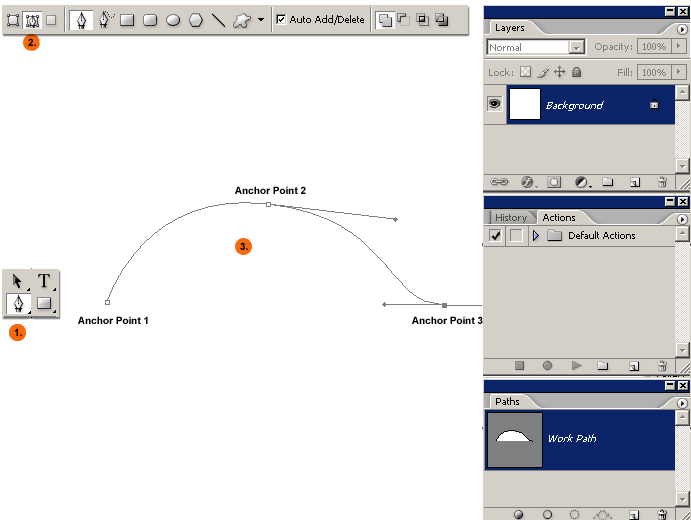
Task: Open the Layers panel menu arrow
Action: 682,30
